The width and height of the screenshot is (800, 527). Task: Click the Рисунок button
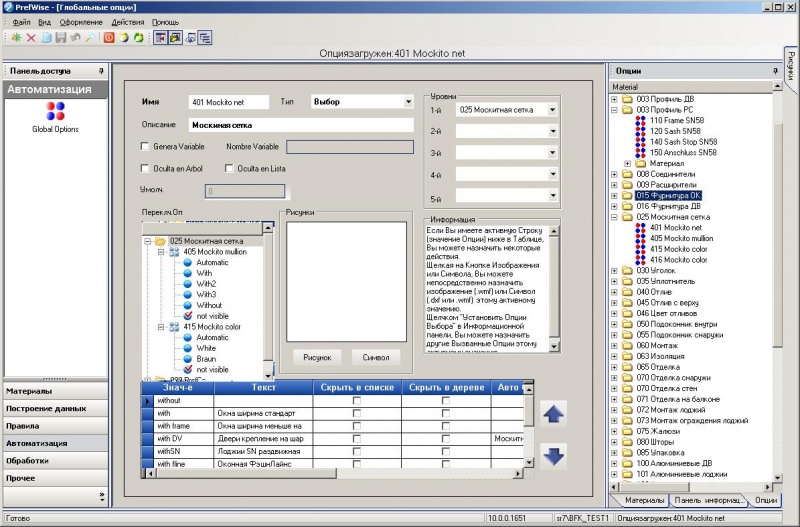click(317, 357)
